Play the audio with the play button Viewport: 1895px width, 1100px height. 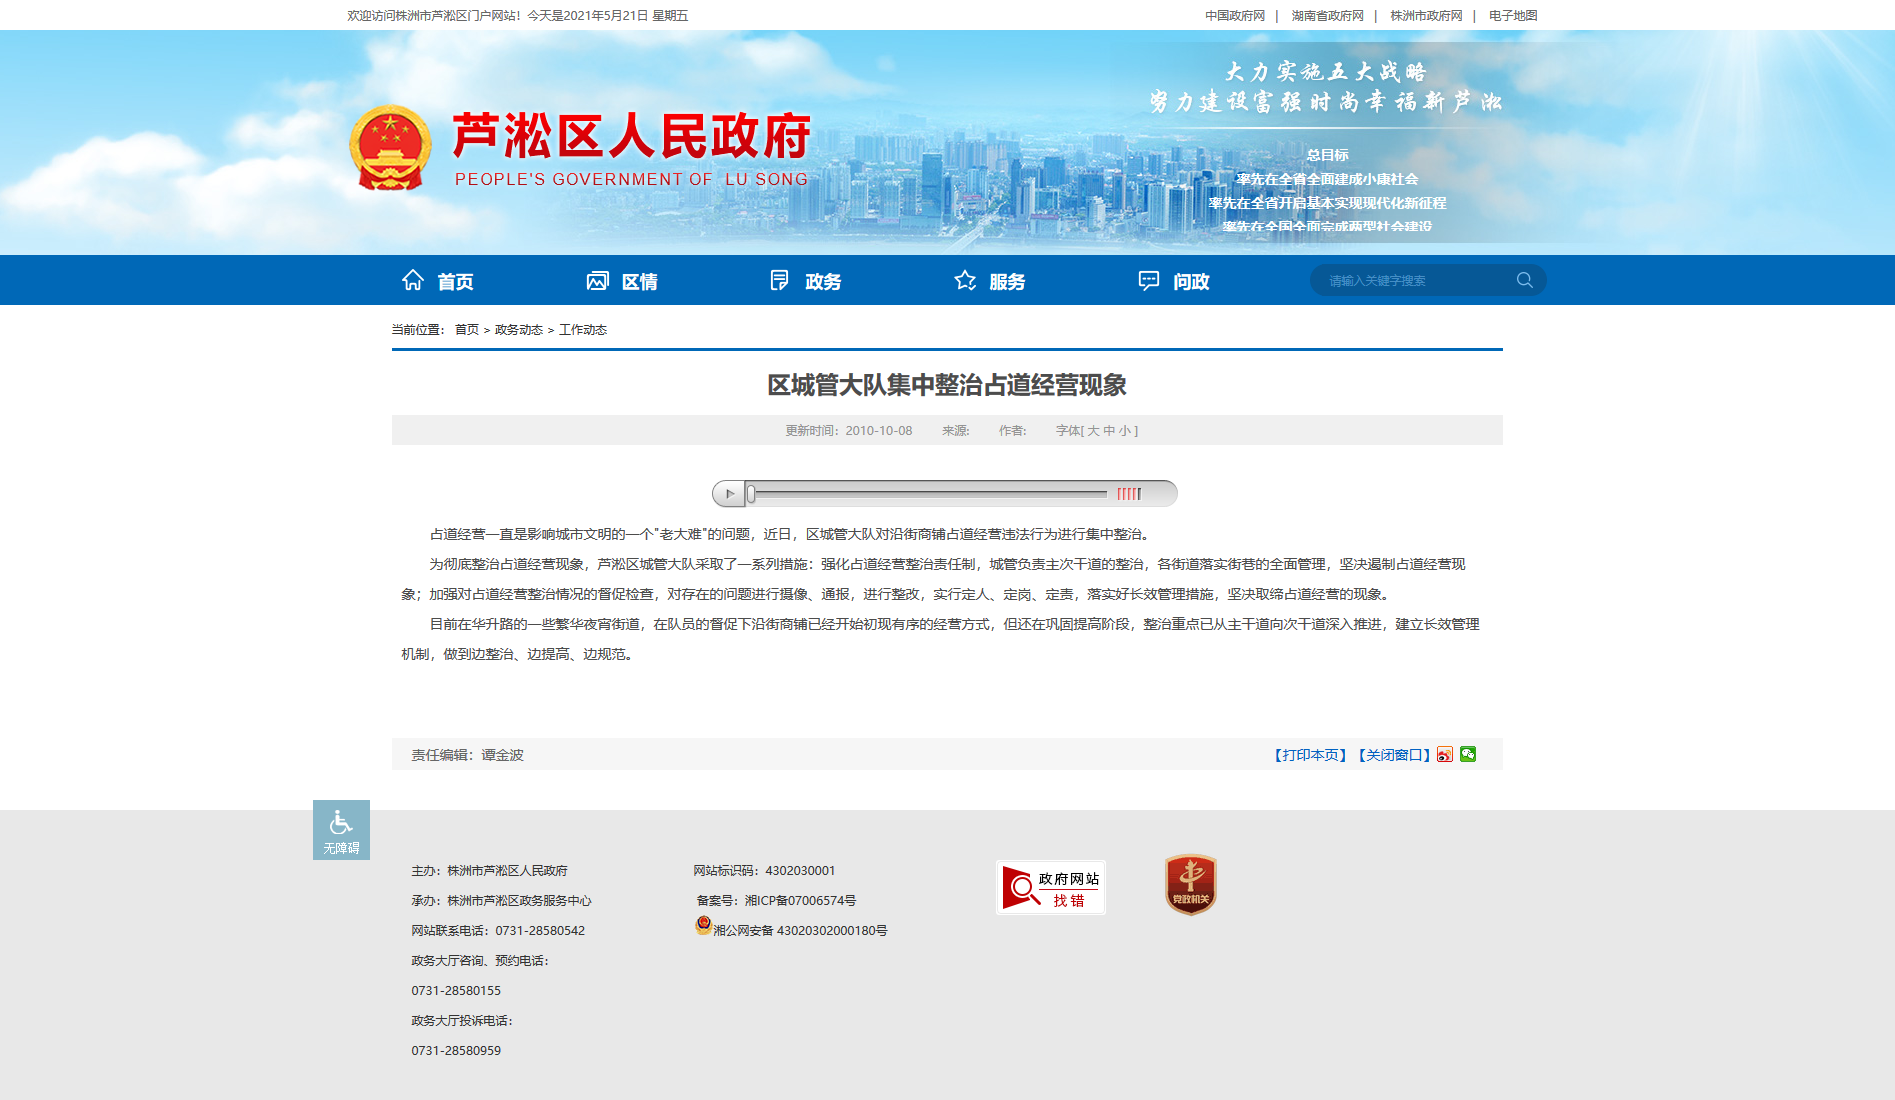coord(729,493)
